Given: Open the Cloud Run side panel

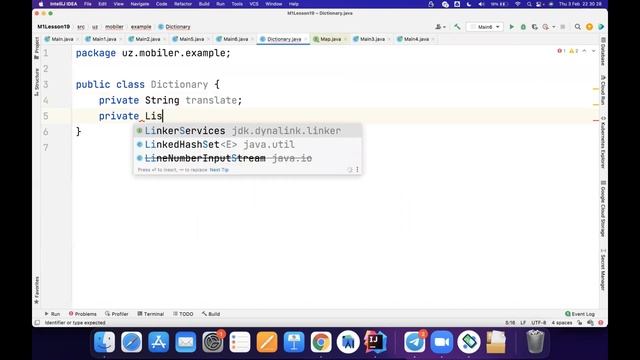Looking at the screenshot, I should pyautogui.click(x=603, y=90).
